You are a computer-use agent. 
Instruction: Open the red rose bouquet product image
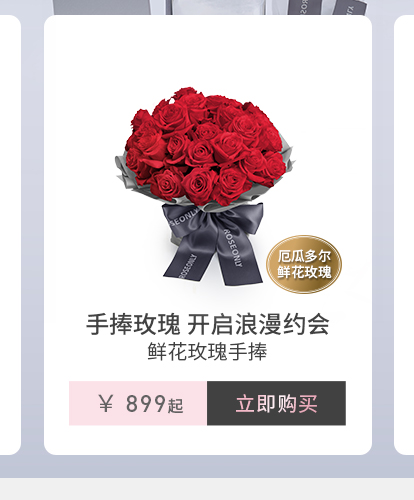[205, 187]
